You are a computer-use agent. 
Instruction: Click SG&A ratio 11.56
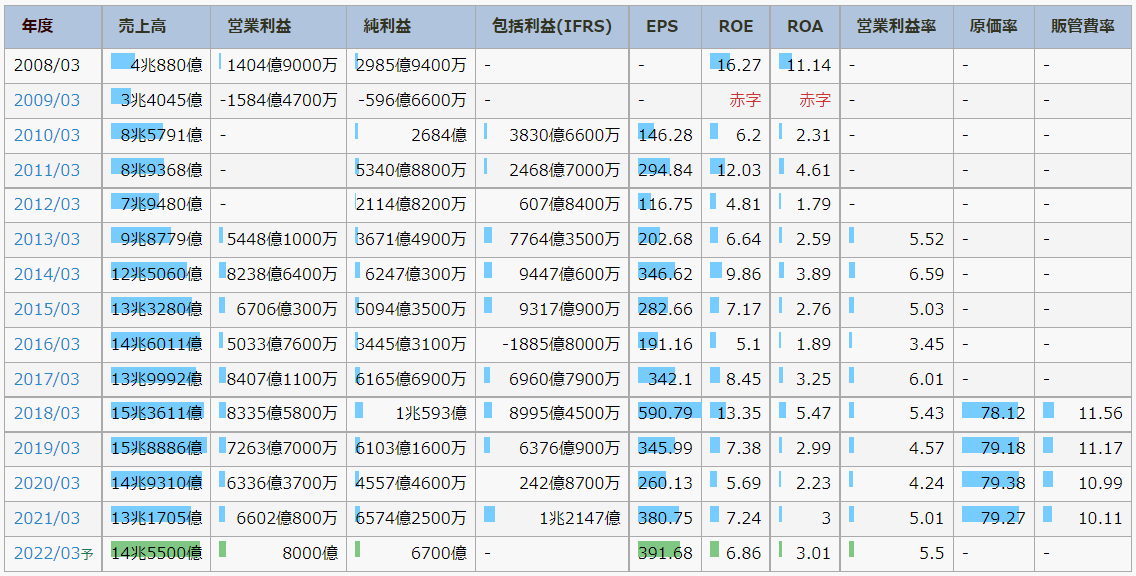(1100, 414)
